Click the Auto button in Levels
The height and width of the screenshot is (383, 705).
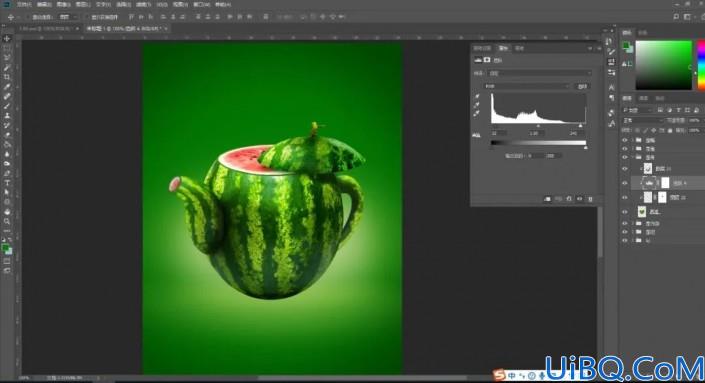tap(582, 86)
